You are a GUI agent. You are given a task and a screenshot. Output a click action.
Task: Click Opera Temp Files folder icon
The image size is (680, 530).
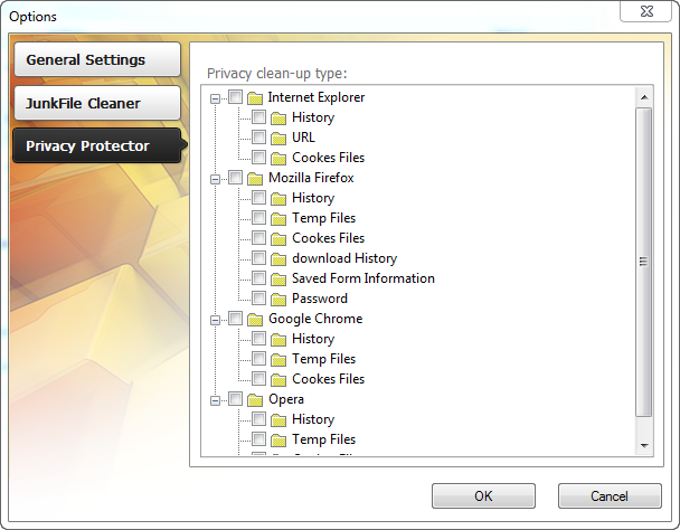click(278, 440)
